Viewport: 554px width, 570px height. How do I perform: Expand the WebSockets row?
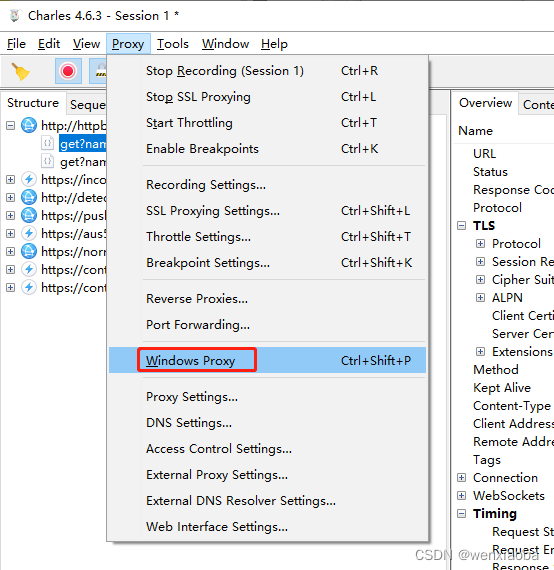461,495
